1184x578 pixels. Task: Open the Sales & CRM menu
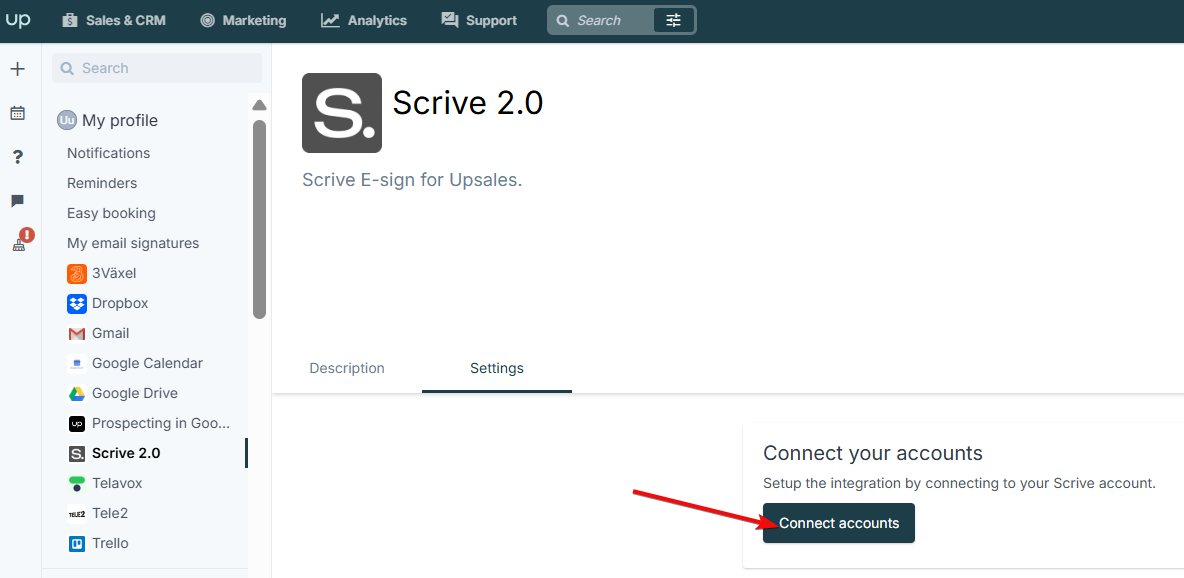(x=114, y=20)
